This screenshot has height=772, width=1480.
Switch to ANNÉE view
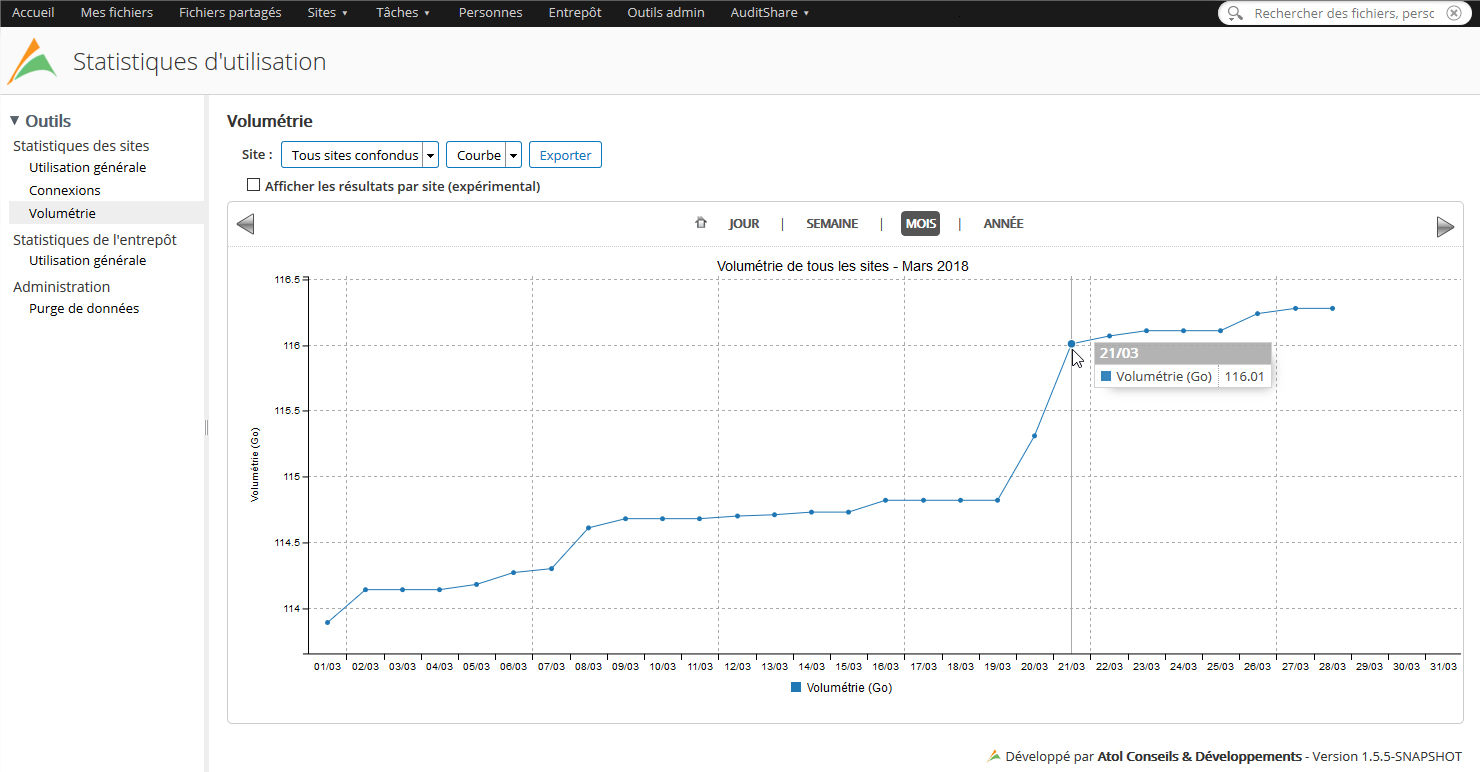[x=1003, y=224]
